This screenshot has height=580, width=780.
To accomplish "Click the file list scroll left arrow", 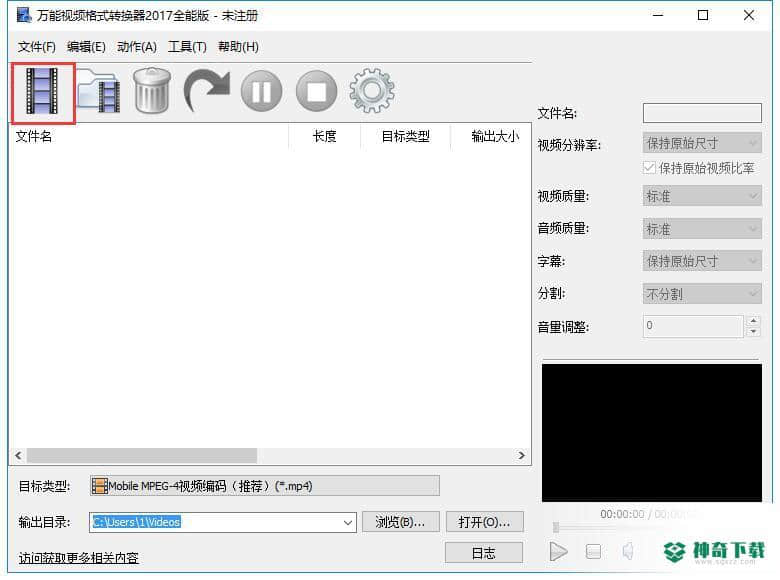I will point(18,455).
